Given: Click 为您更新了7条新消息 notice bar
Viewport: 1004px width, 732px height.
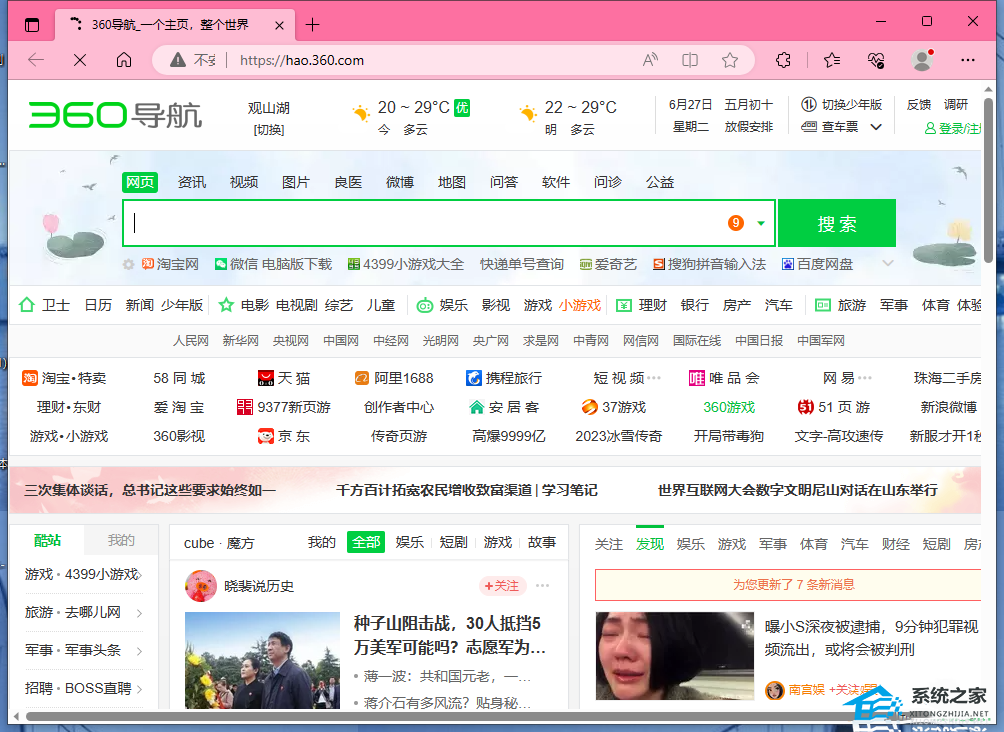Looking at the screenshot, I should [788, 585].
